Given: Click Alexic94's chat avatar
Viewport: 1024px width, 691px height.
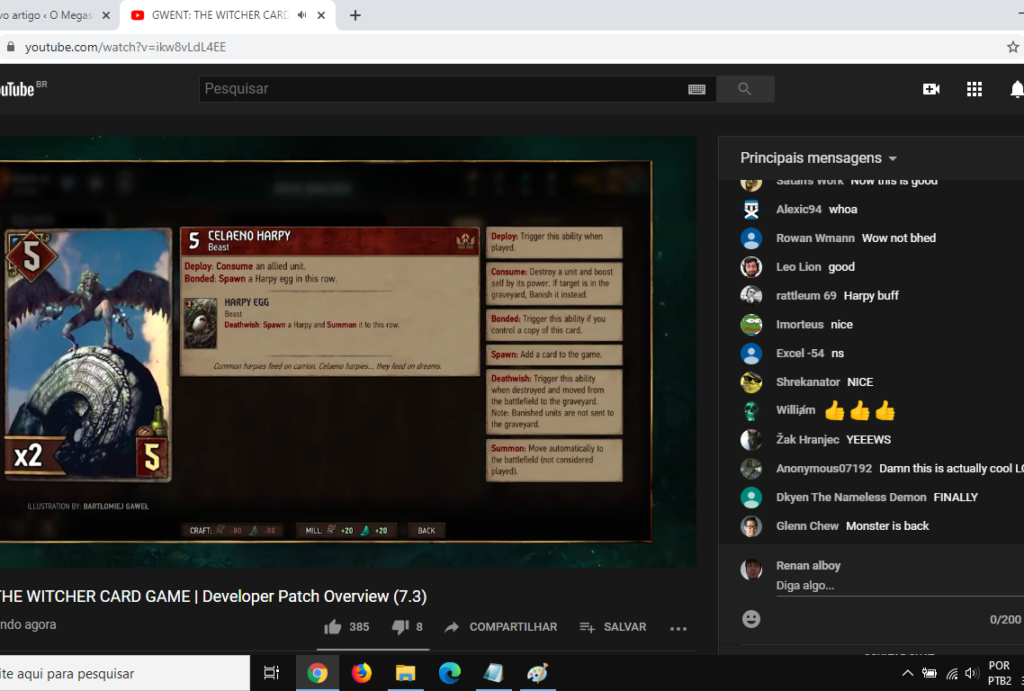Looking at the screenshot, I should [751, 209].
